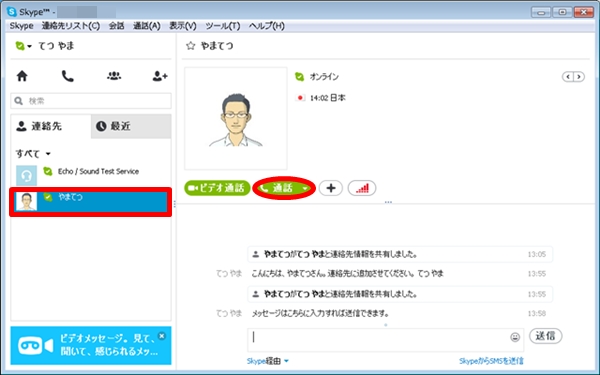Click the create group icon
The height and width of the screenshot is (375, 600).
click(x=114, y=76)
